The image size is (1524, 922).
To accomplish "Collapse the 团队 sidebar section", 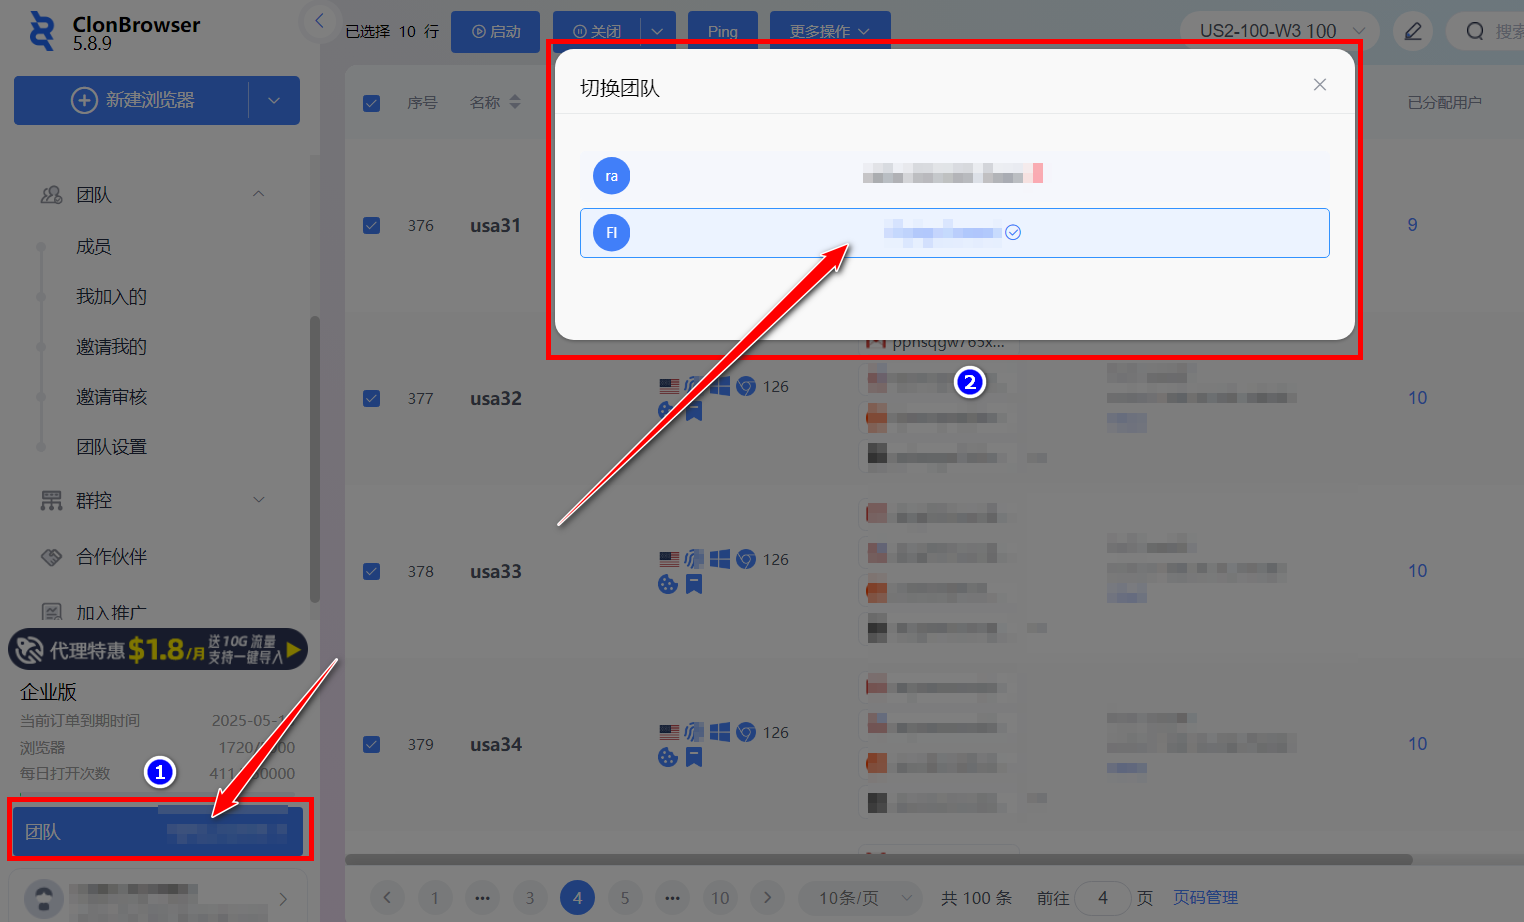I will pos(258,194).
